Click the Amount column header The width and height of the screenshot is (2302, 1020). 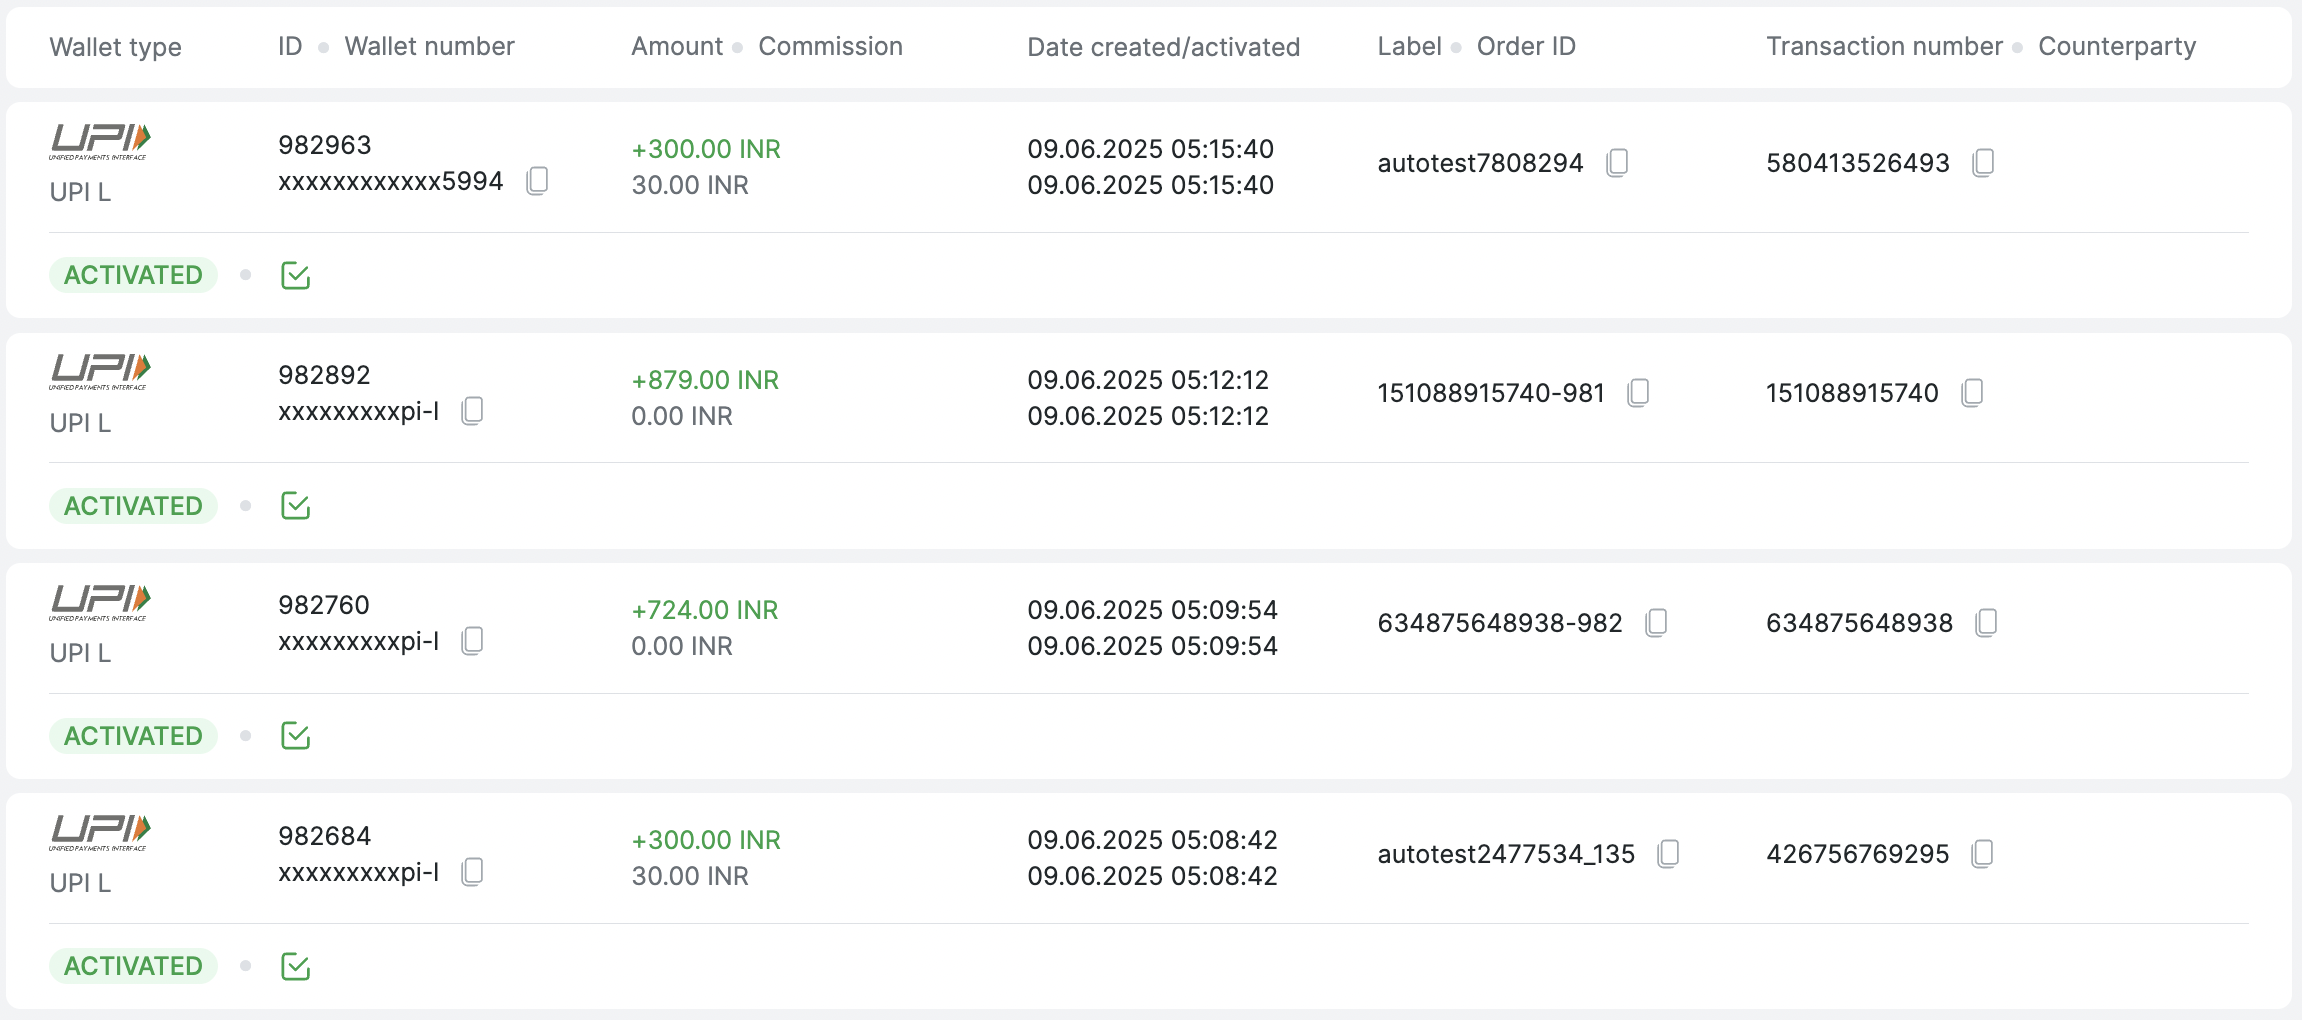click(x=677, y=47)
